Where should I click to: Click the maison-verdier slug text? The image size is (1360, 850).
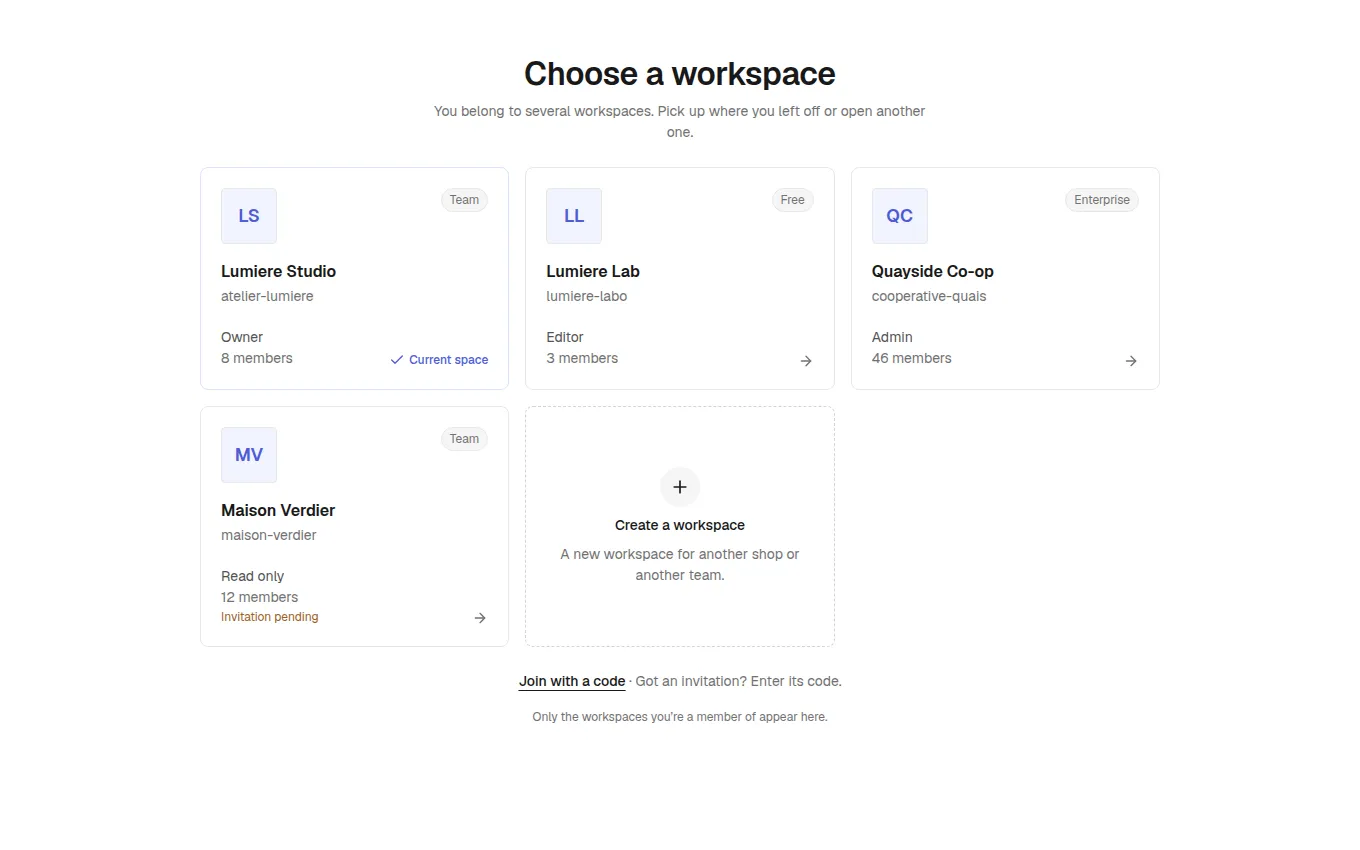pos(269,535)
